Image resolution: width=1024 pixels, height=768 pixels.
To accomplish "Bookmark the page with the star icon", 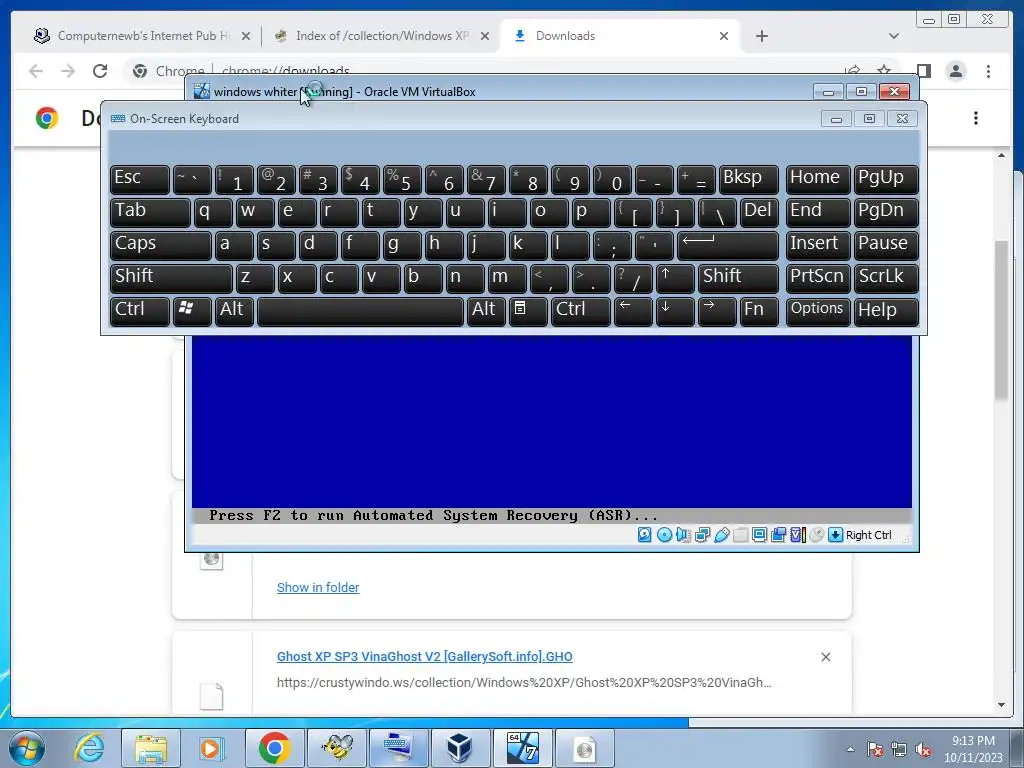I will (x=884, y=71).
